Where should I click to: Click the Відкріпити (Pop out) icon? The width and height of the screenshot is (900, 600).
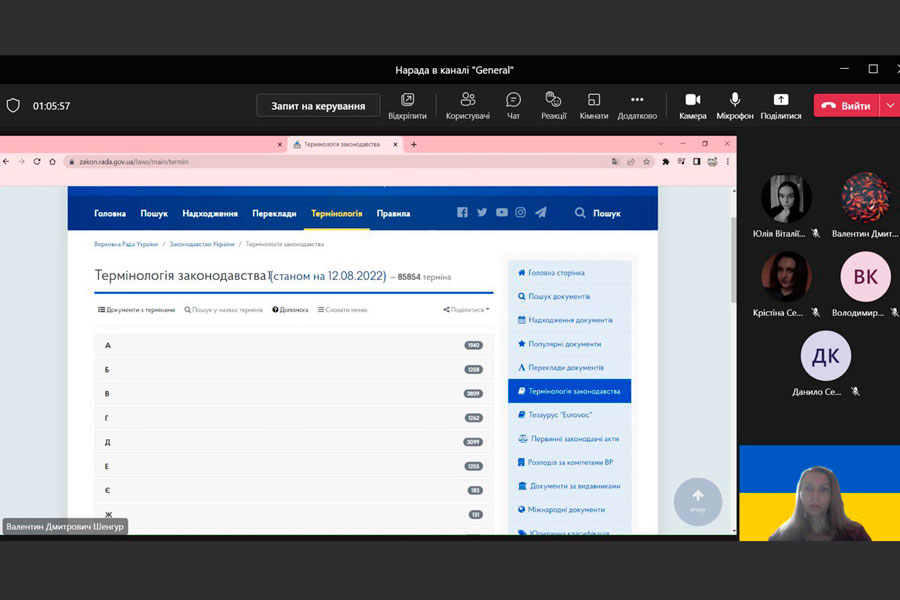point(407,105)
